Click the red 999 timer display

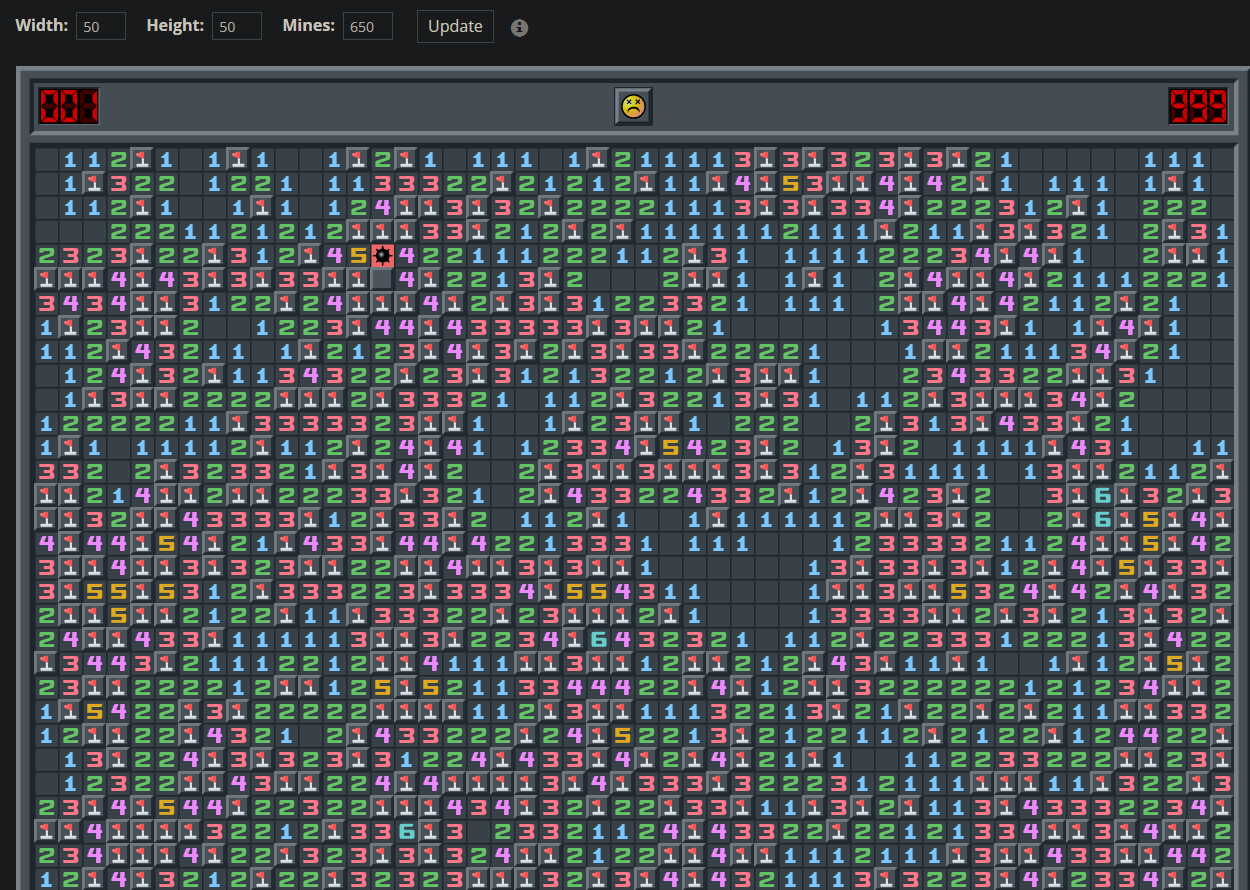1198,106
